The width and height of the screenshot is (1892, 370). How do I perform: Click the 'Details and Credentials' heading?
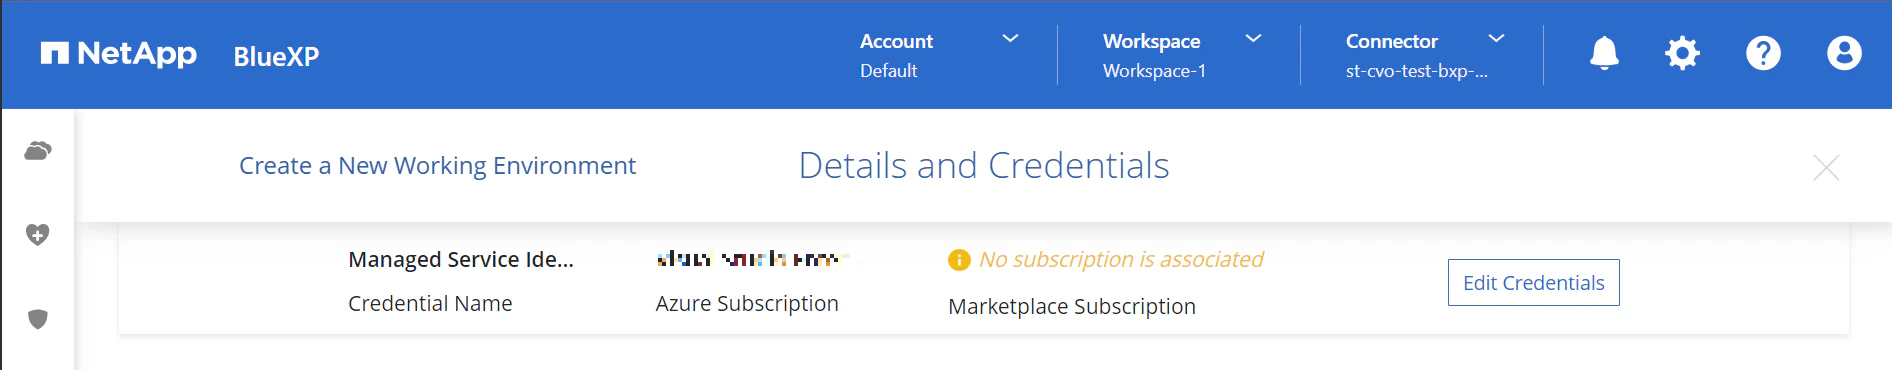[984, 166]
